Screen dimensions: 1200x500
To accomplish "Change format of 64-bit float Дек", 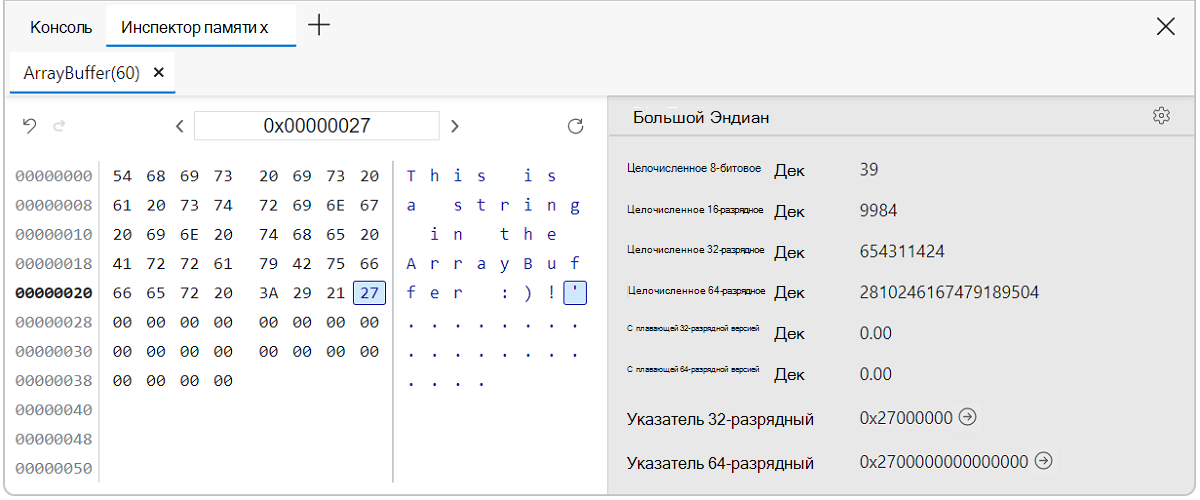I will coord(789,374).
